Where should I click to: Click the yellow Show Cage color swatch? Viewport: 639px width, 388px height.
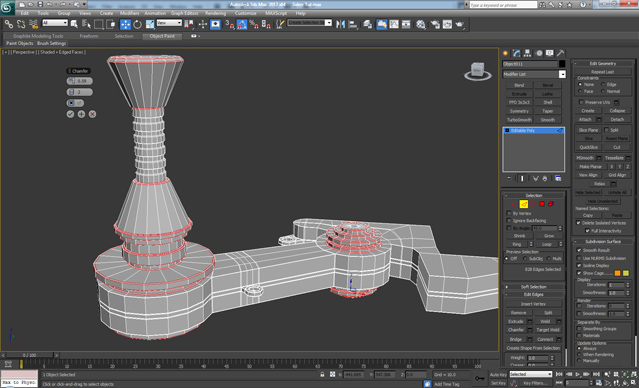[x=626, y=273]
